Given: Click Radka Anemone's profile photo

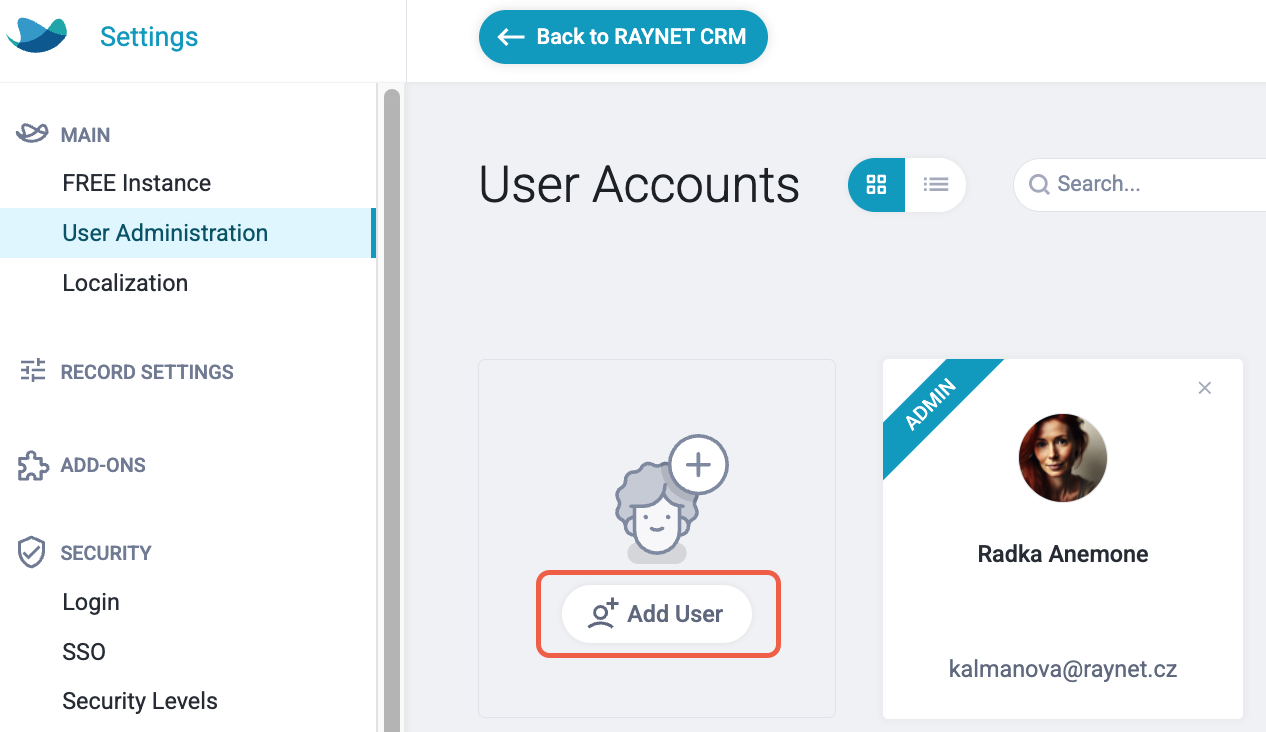Looking at the screenshot, I should (1063, 458).
